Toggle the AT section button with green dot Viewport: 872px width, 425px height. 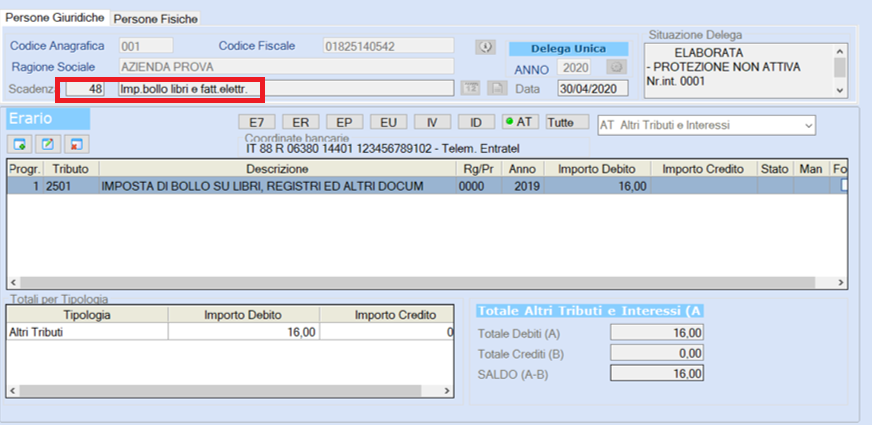point(520,122)
